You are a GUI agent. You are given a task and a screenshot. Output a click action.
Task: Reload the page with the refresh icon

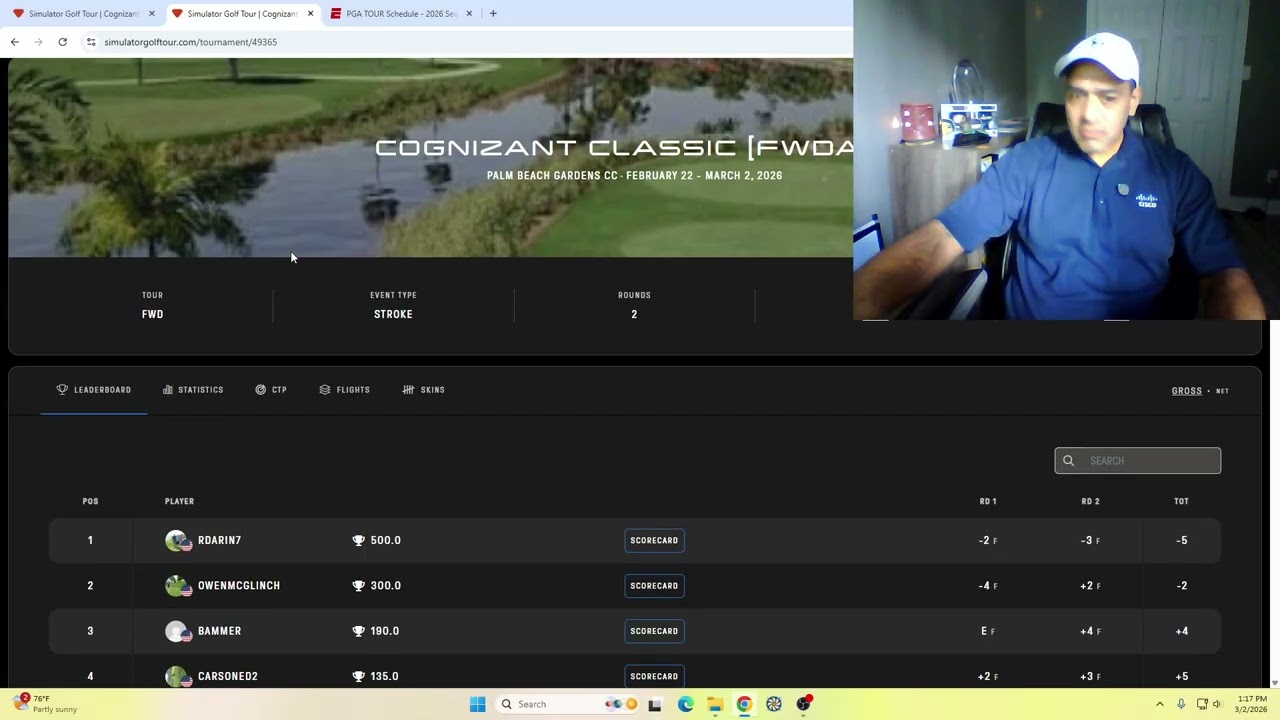click(62, 42)
